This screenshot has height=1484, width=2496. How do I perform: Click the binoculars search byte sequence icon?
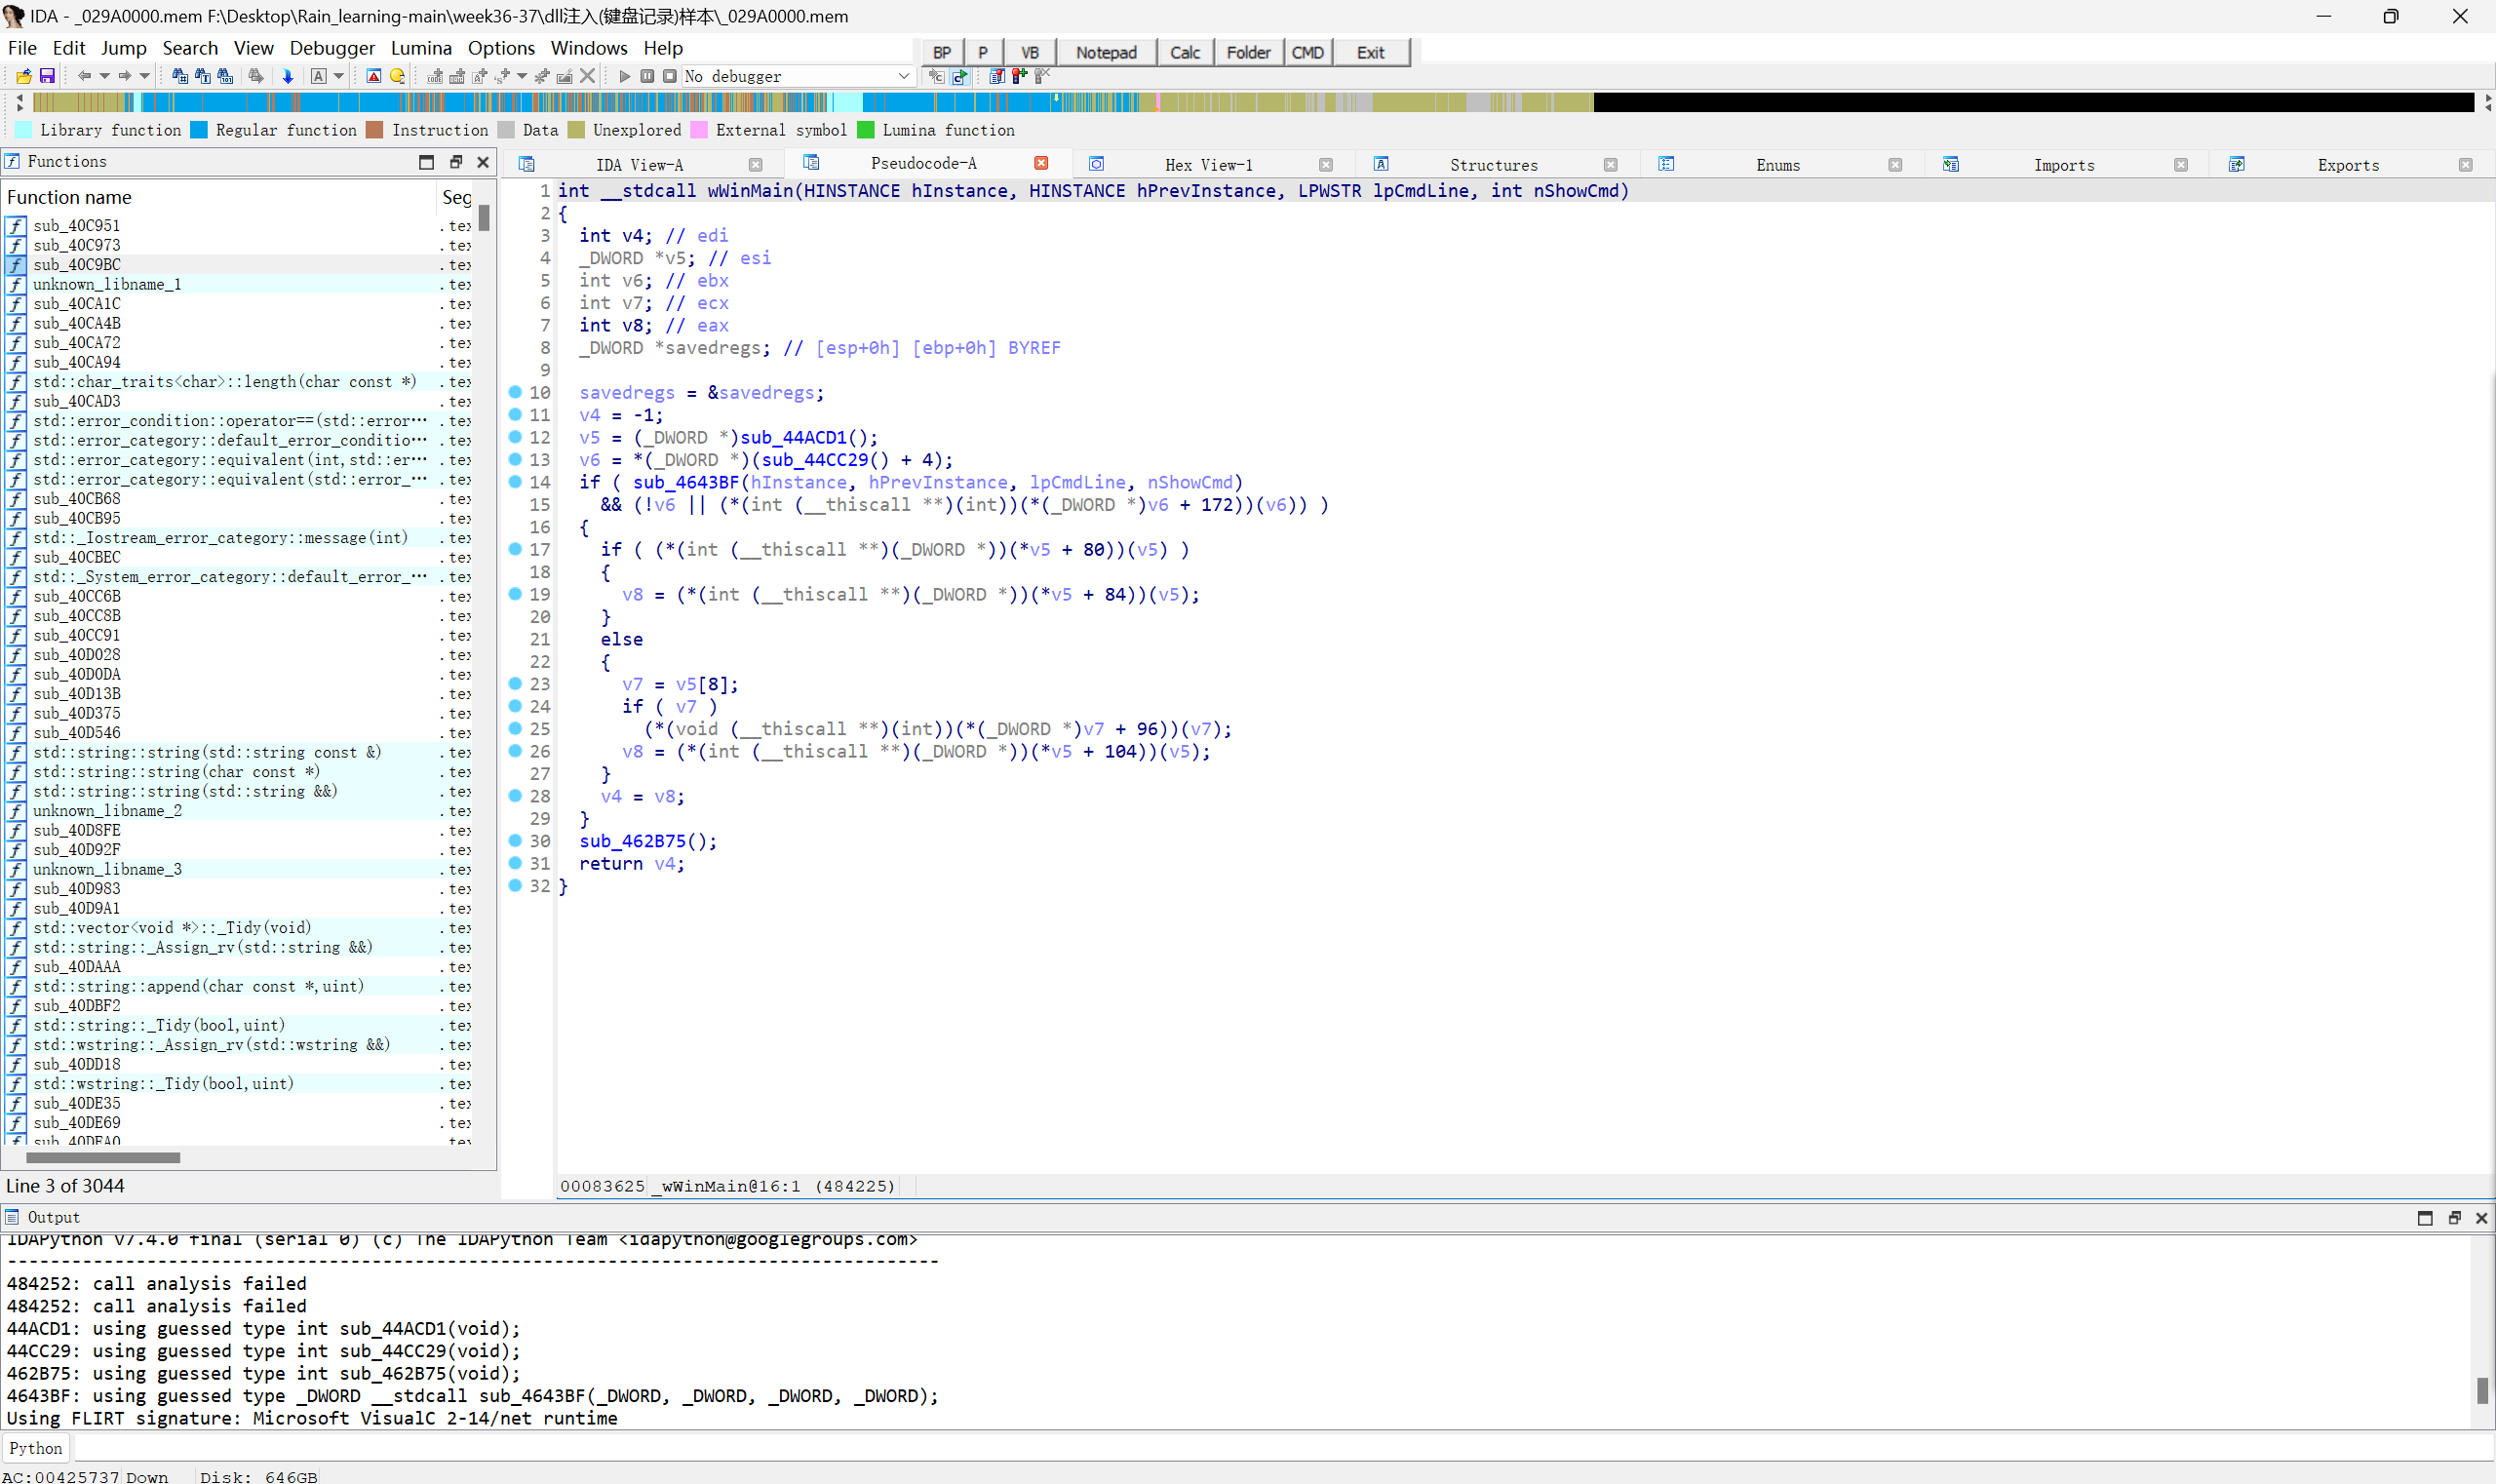226,76
